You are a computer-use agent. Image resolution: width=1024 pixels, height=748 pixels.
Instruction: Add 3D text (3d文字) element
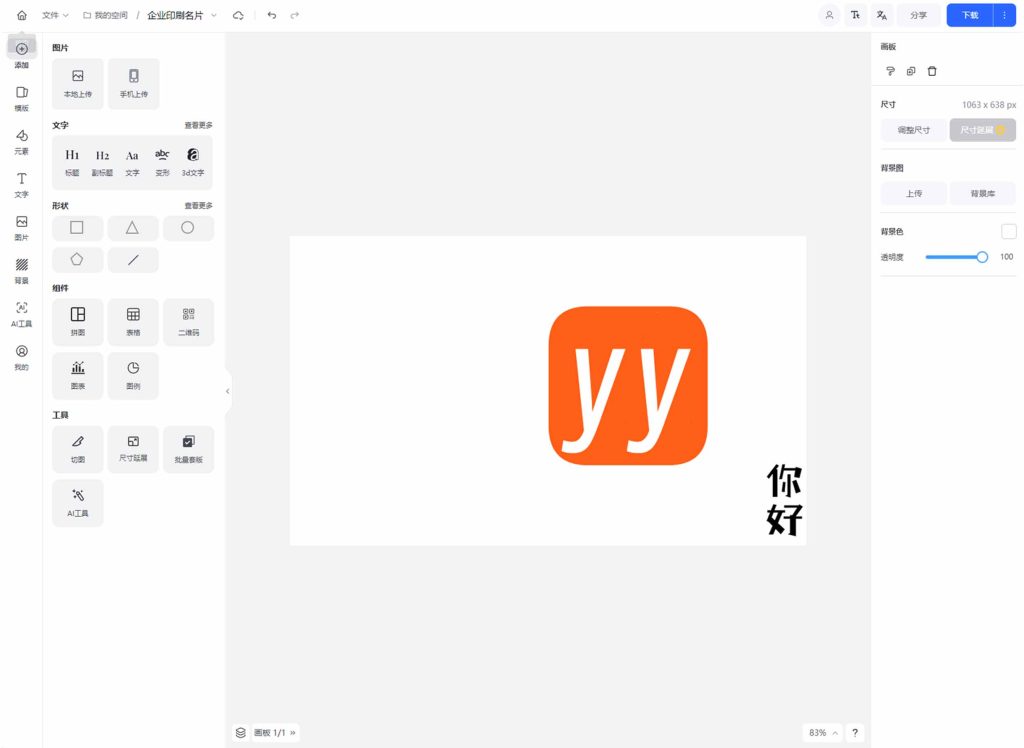192,161
